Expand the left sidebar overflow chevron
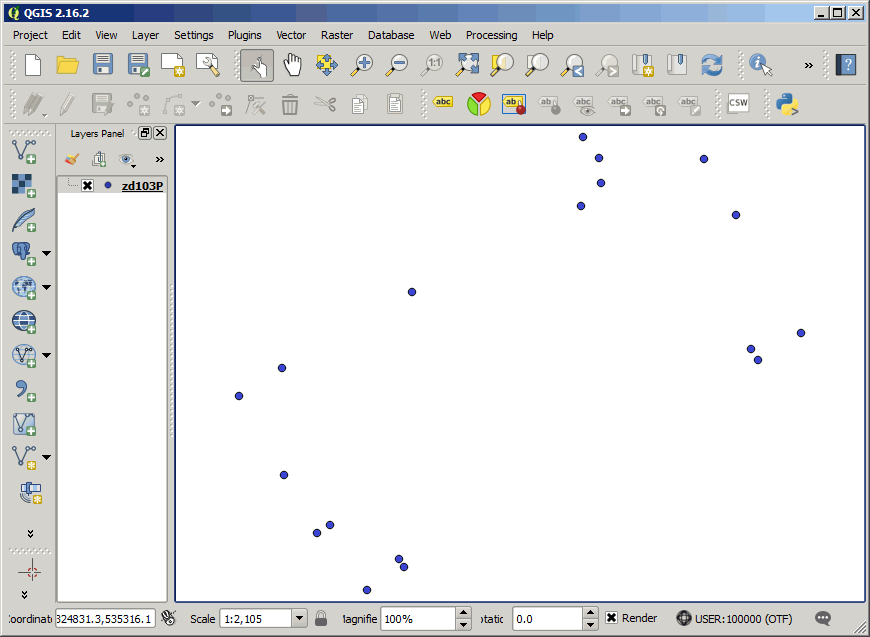Viewport: 870px width, 637px height. 31,534
